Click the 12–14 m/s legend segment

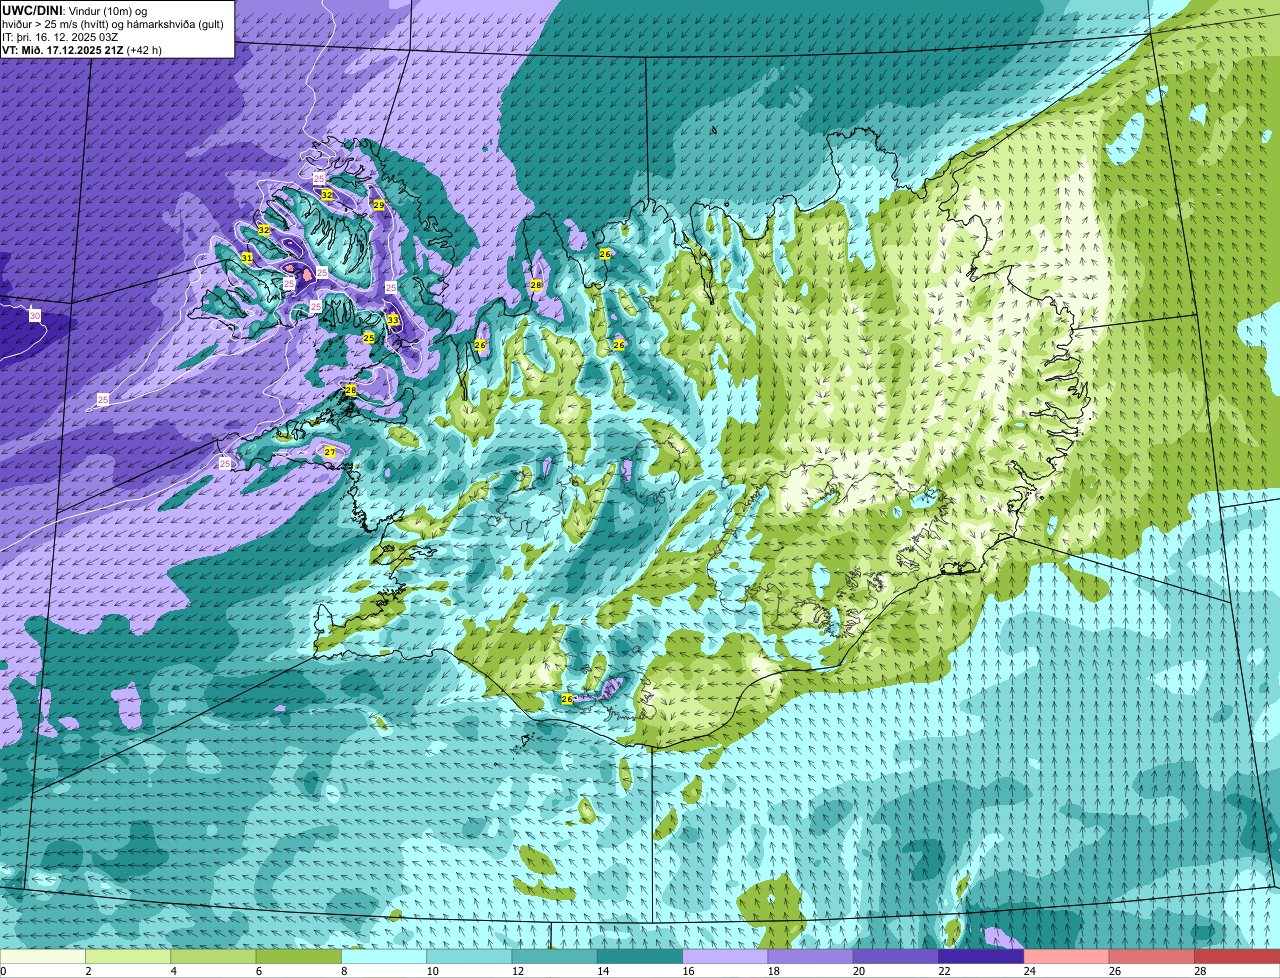pos(555,957)
